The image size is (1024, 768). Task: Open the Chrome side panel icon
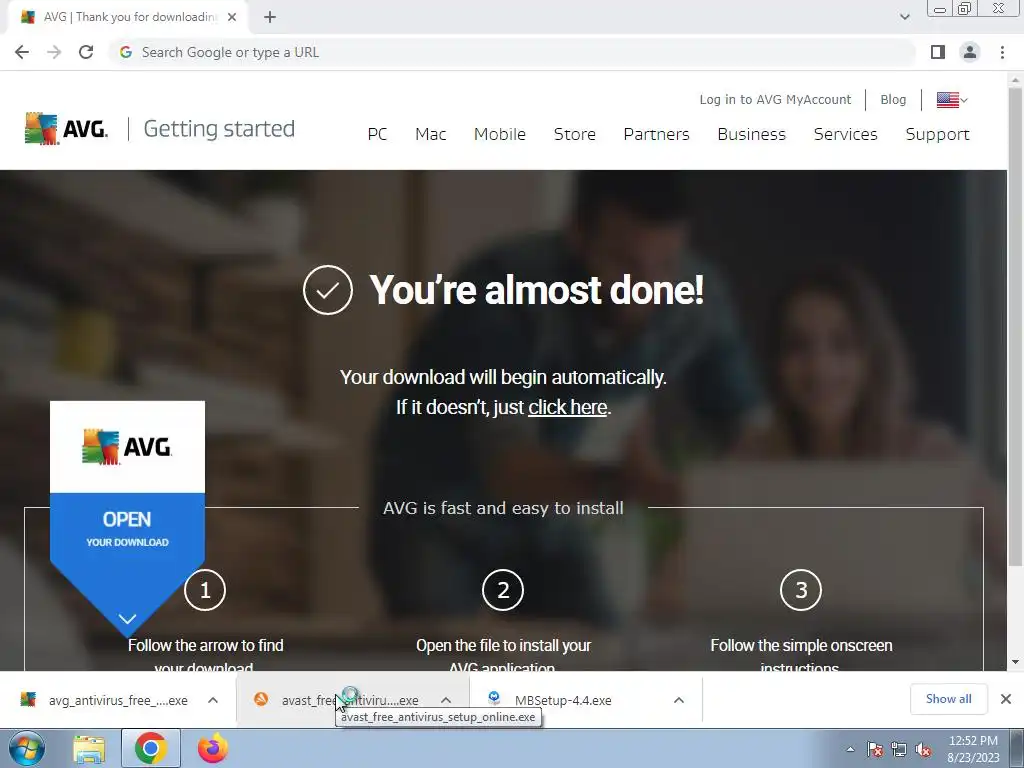[x=938, y=52]
